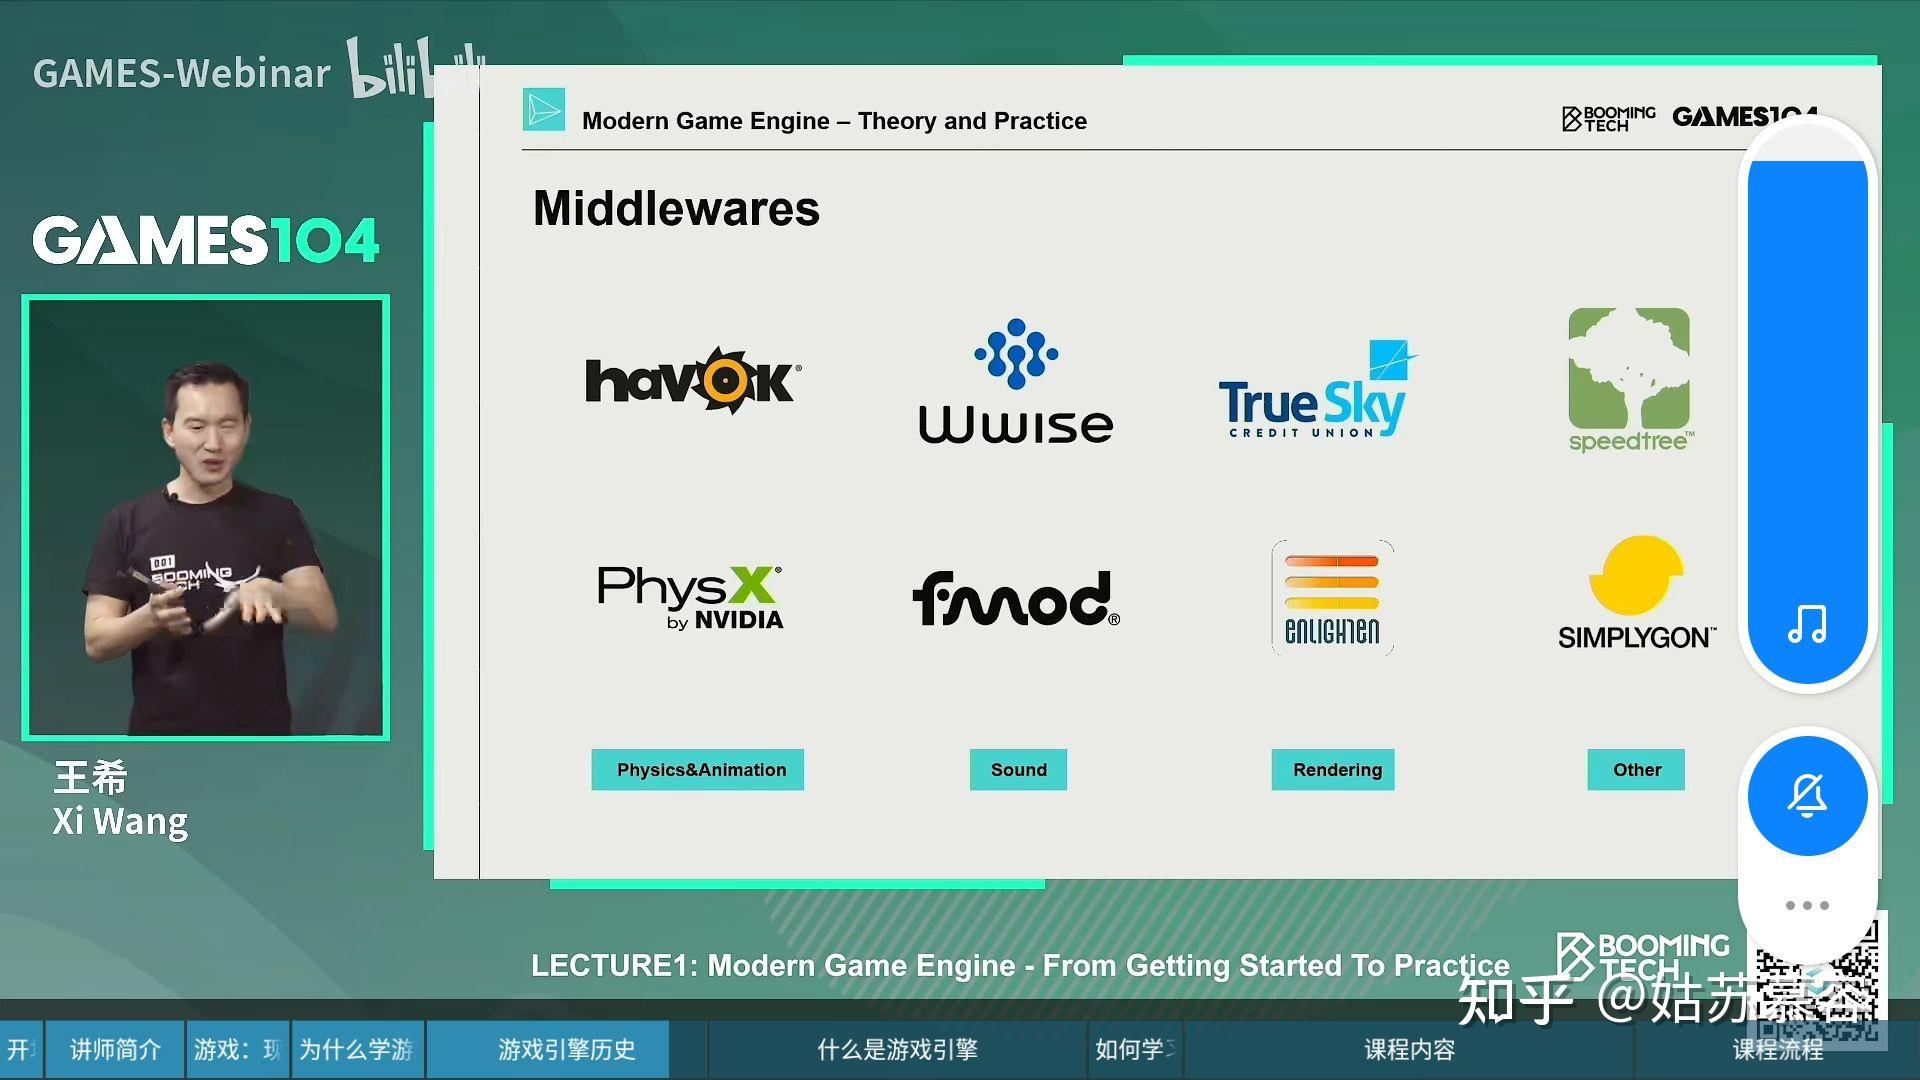1920x1080 pixels.
Task: Jump to 游戏引擎历史 chapter tab
Action: [566, 1050]
